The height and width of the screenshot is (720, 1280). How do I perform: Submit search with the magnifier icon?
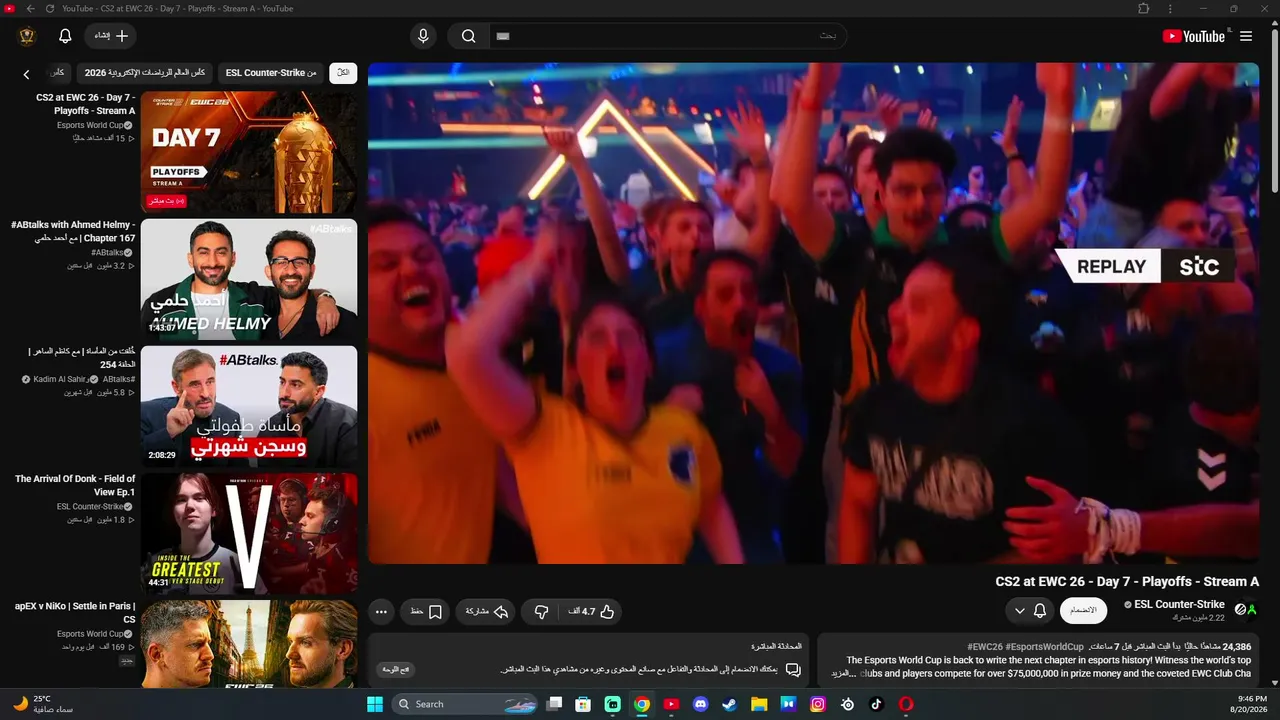468,36
